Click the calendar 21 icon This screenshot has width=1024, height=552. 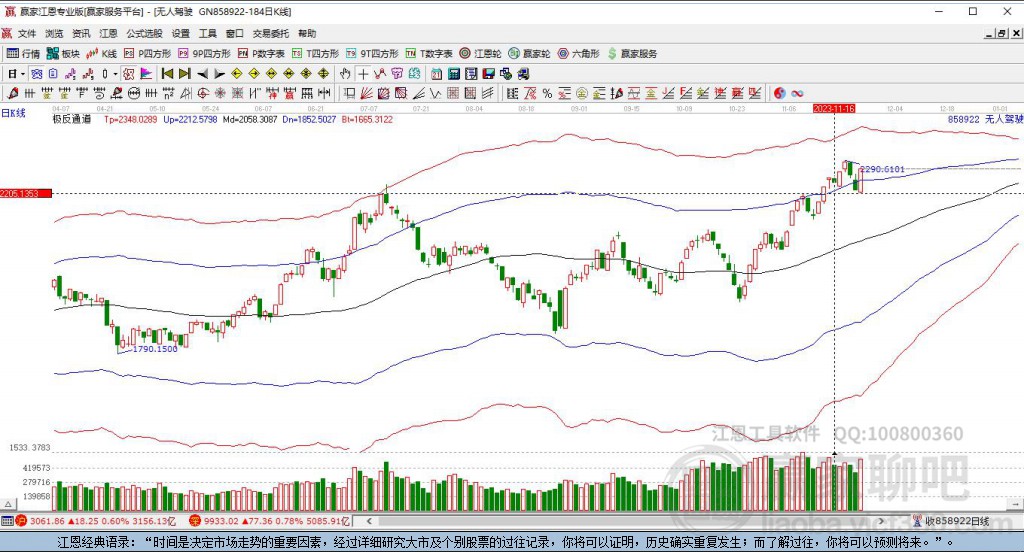click(x=436, y=74)
